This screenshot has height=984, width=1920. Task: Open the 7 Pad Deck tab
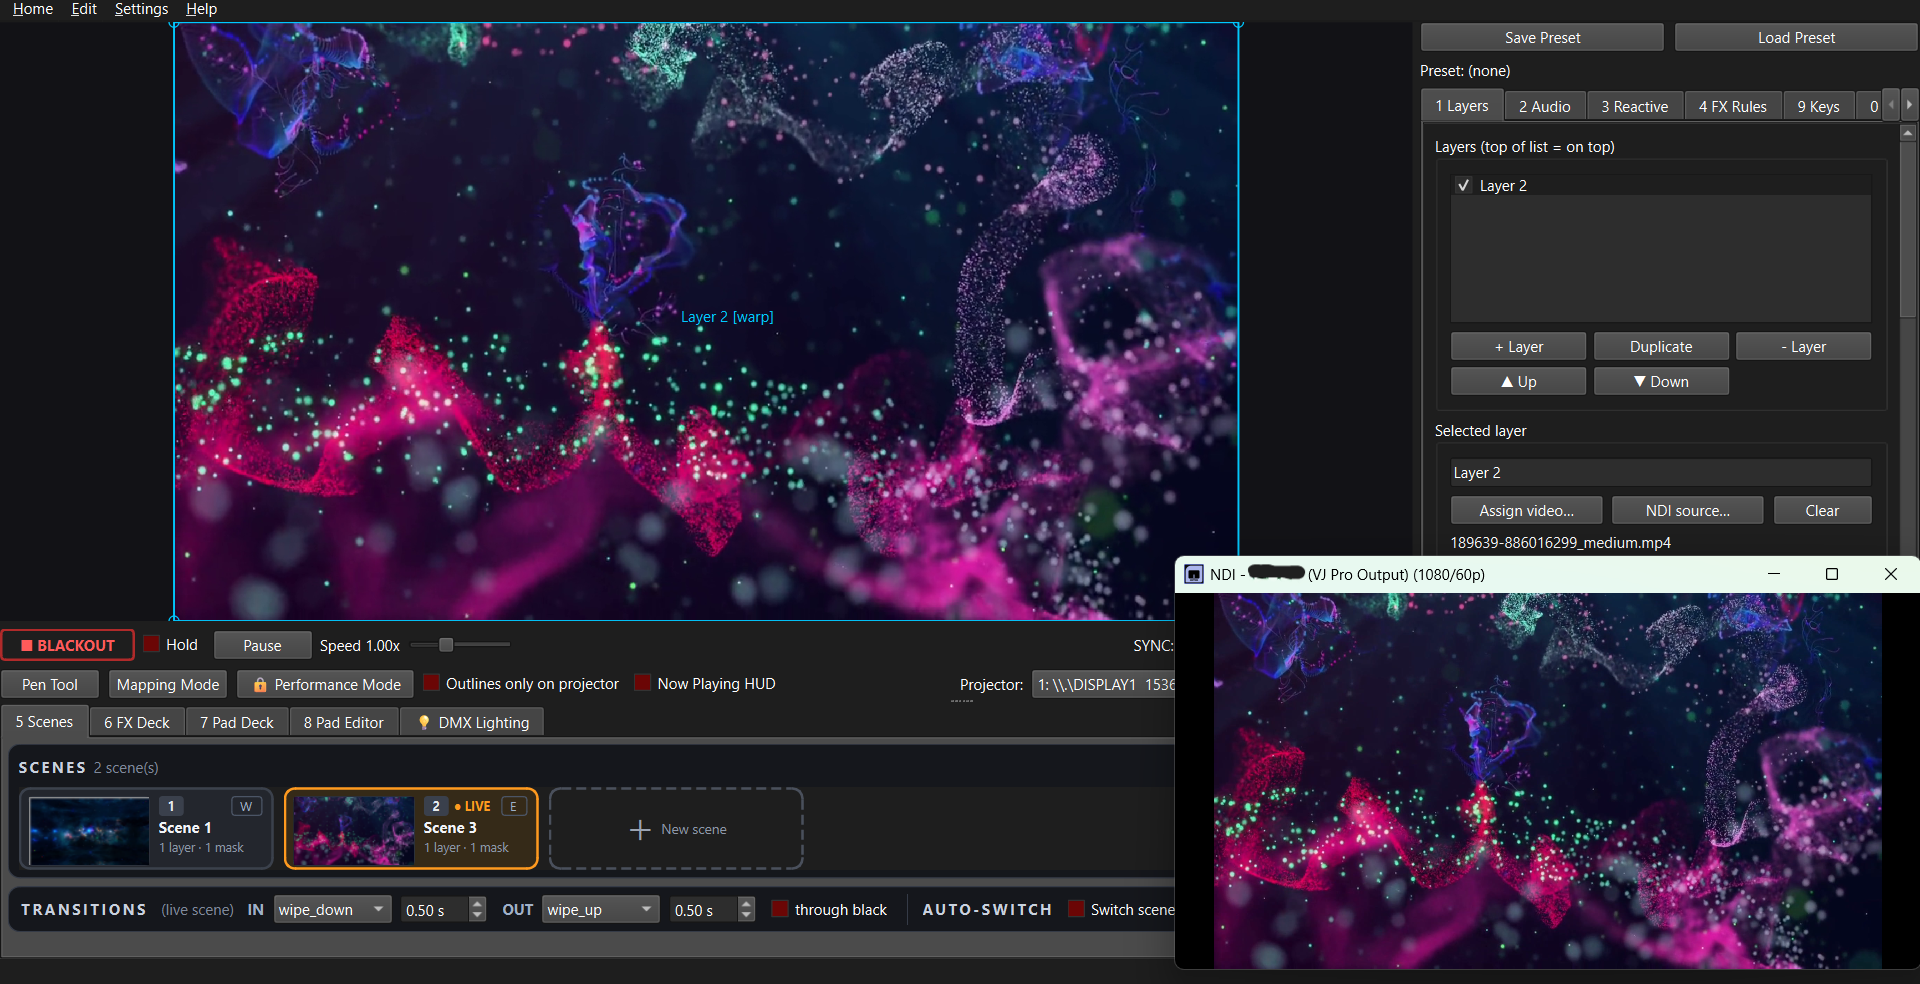pos(237,722)
